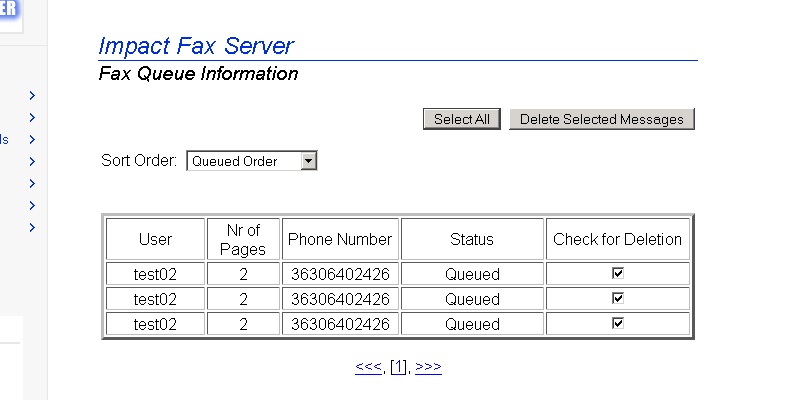Viewport: 800px width, 400px height.
Task: Click the chevron beside the 'ls' menu text
Action: coord(32,140)
